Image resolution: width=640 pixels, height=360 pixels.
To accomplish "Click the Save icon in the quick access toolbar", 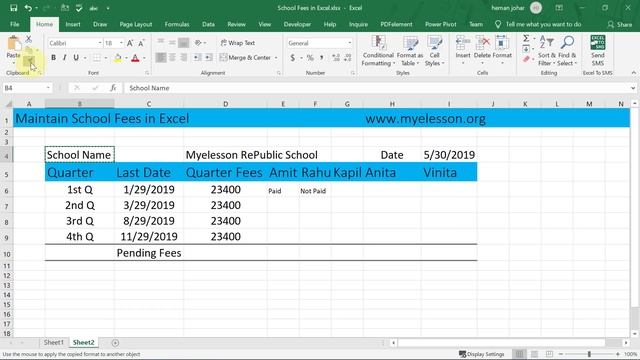I will coord(13,8).
